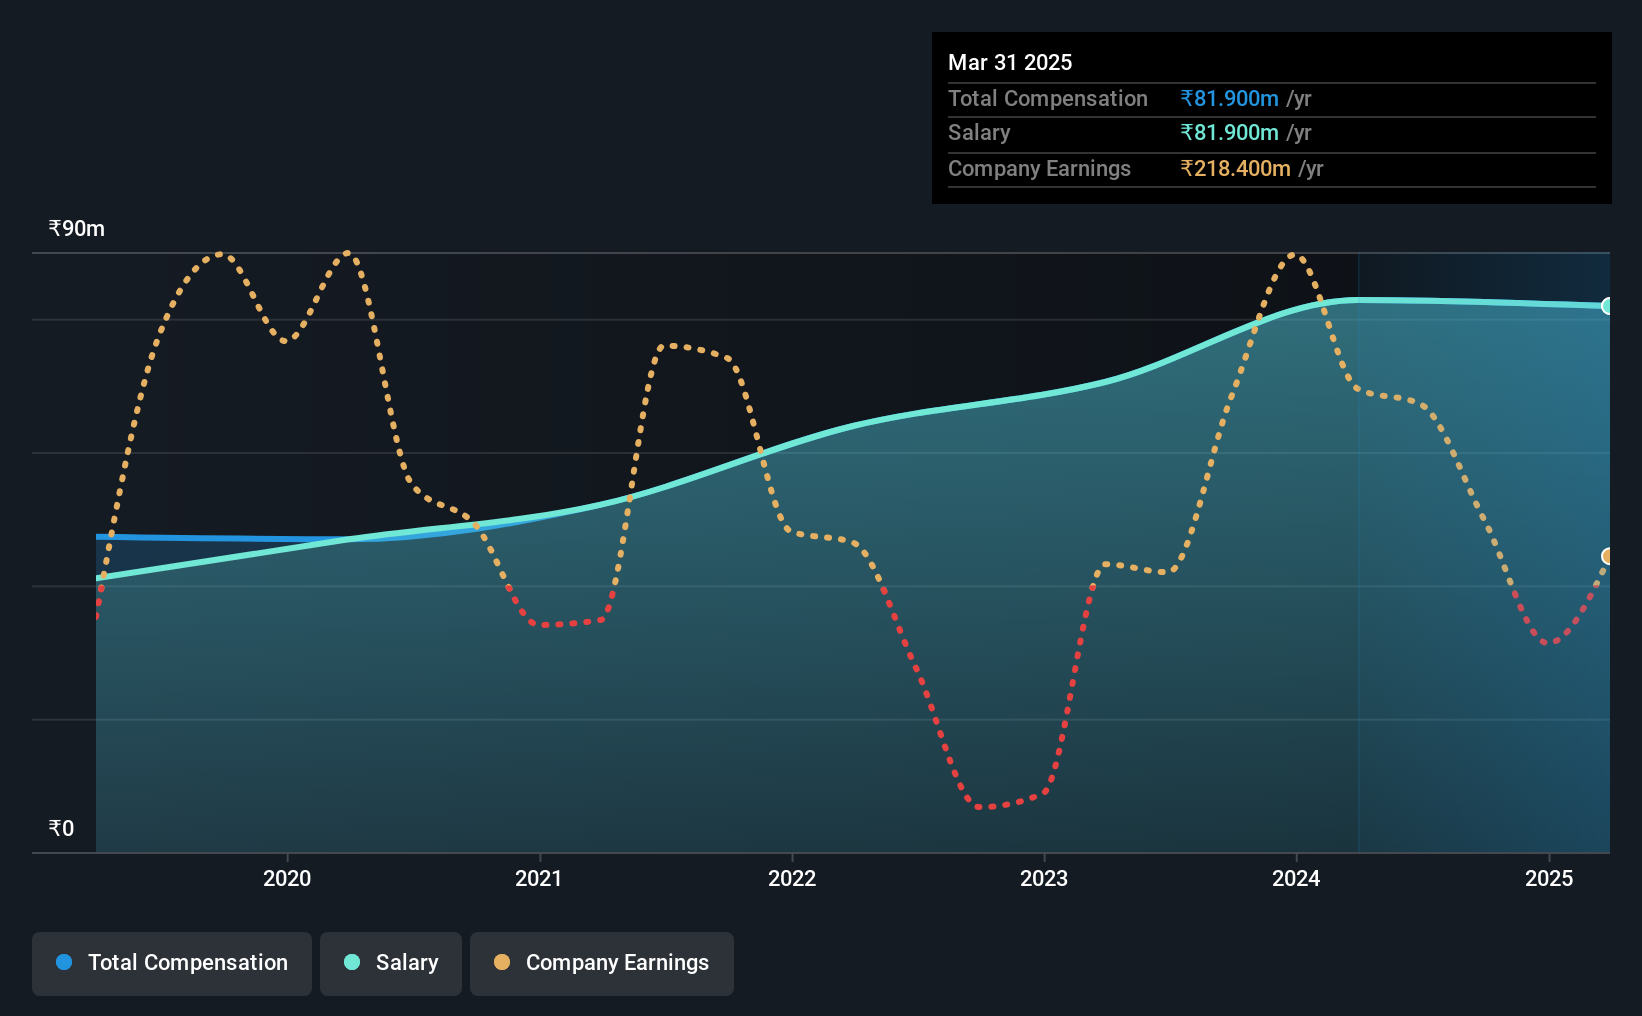Click the 2023 x-axis label
Screen dimensions: 1642x1016
1044,878
